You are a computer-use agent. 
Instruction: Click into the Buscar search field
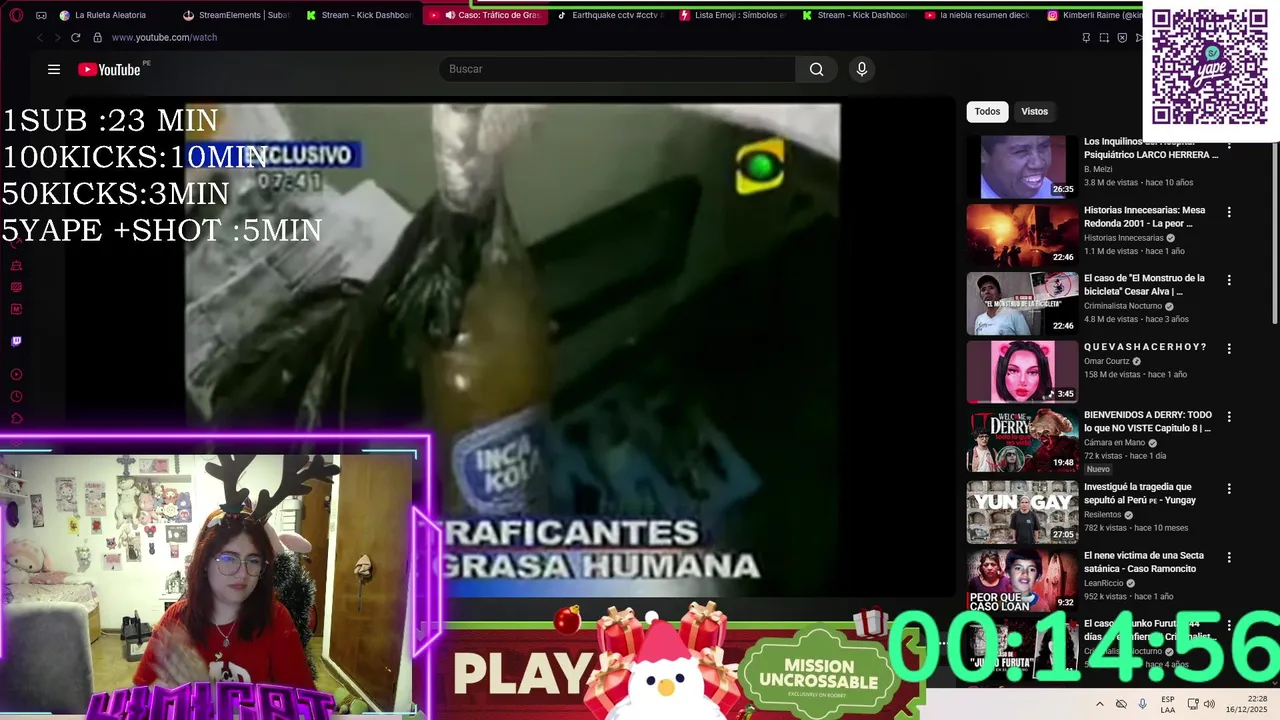pos(617,69)
